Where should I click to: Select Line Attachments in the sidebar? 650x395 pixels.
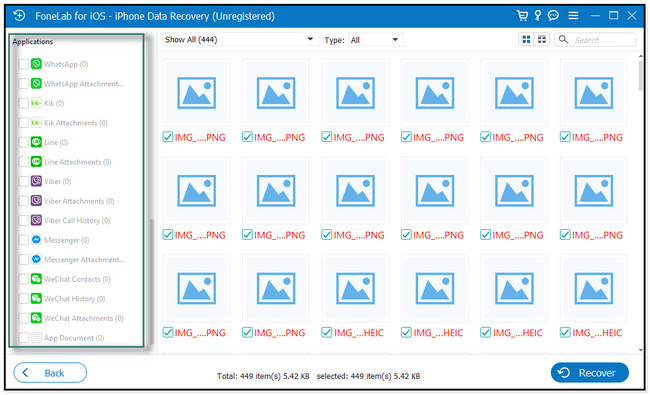coord(78,162)
